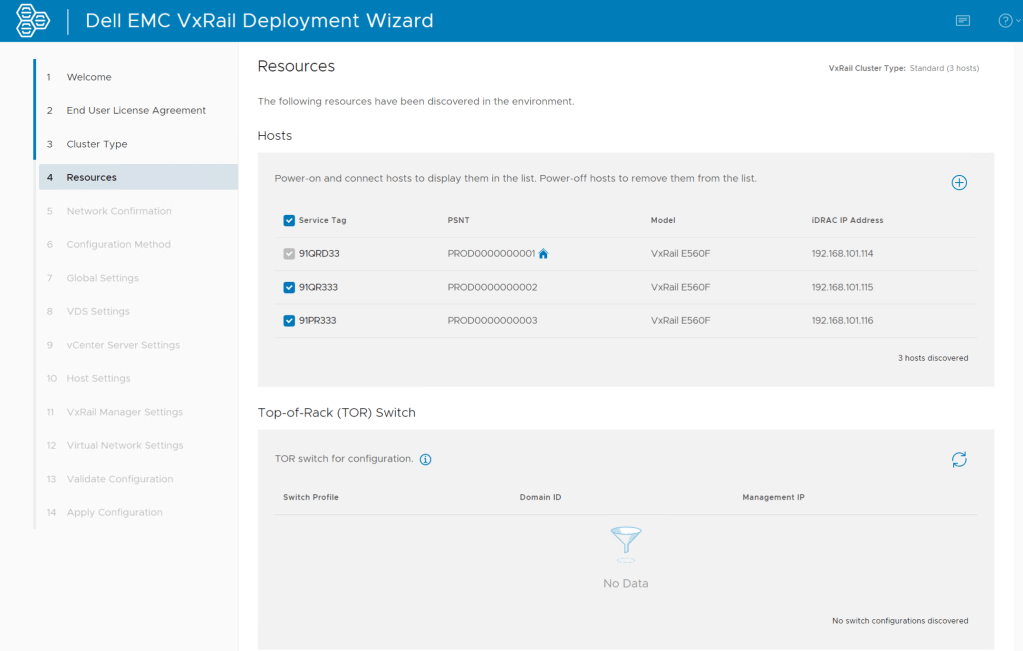1023x651 pixels.
Task: Click the iDRAC IP Address column header
Action: pos(847,220)
